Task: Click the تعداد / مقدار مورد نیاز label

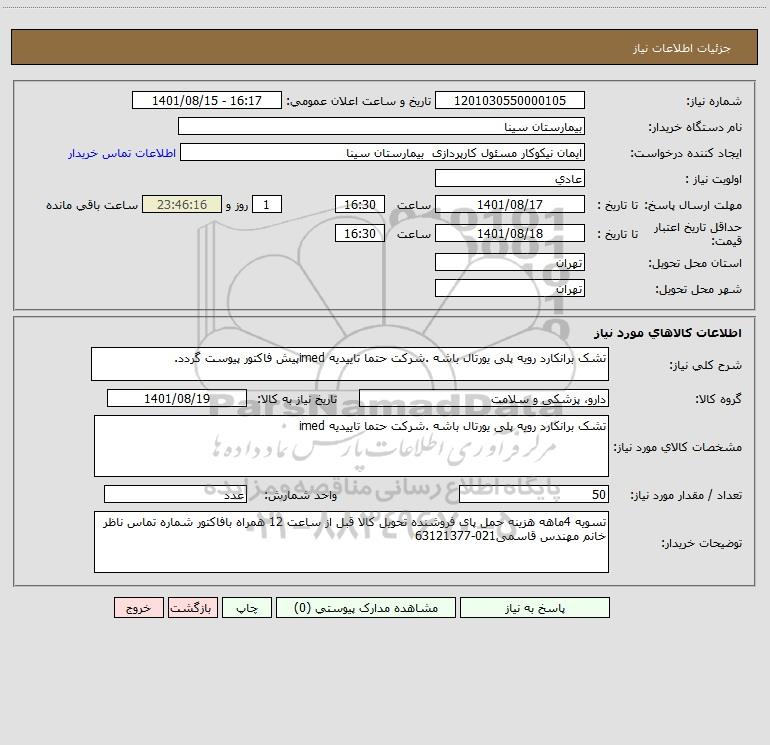Action: click(x=686, y=495)
